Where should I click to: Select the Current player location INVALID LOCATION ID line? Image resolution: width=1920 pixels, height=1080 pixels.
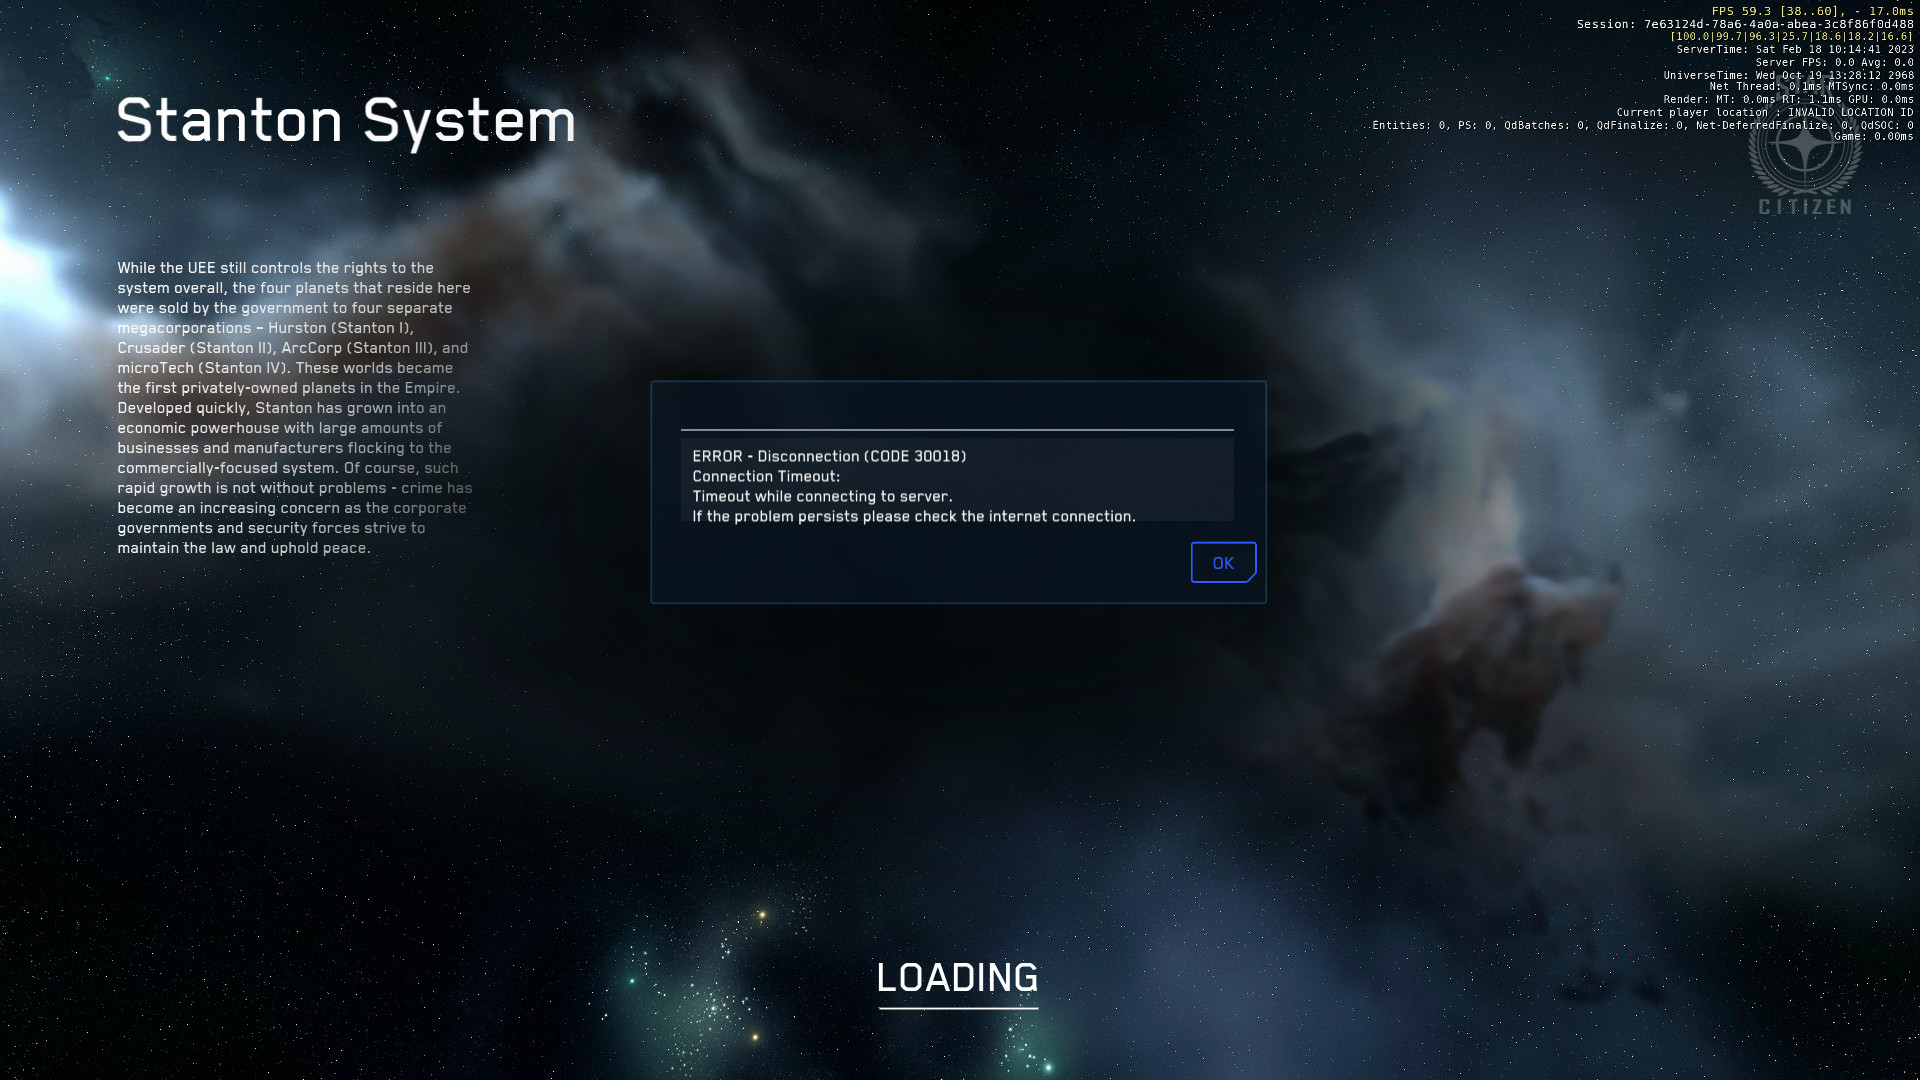click(x=1767, y=112)
